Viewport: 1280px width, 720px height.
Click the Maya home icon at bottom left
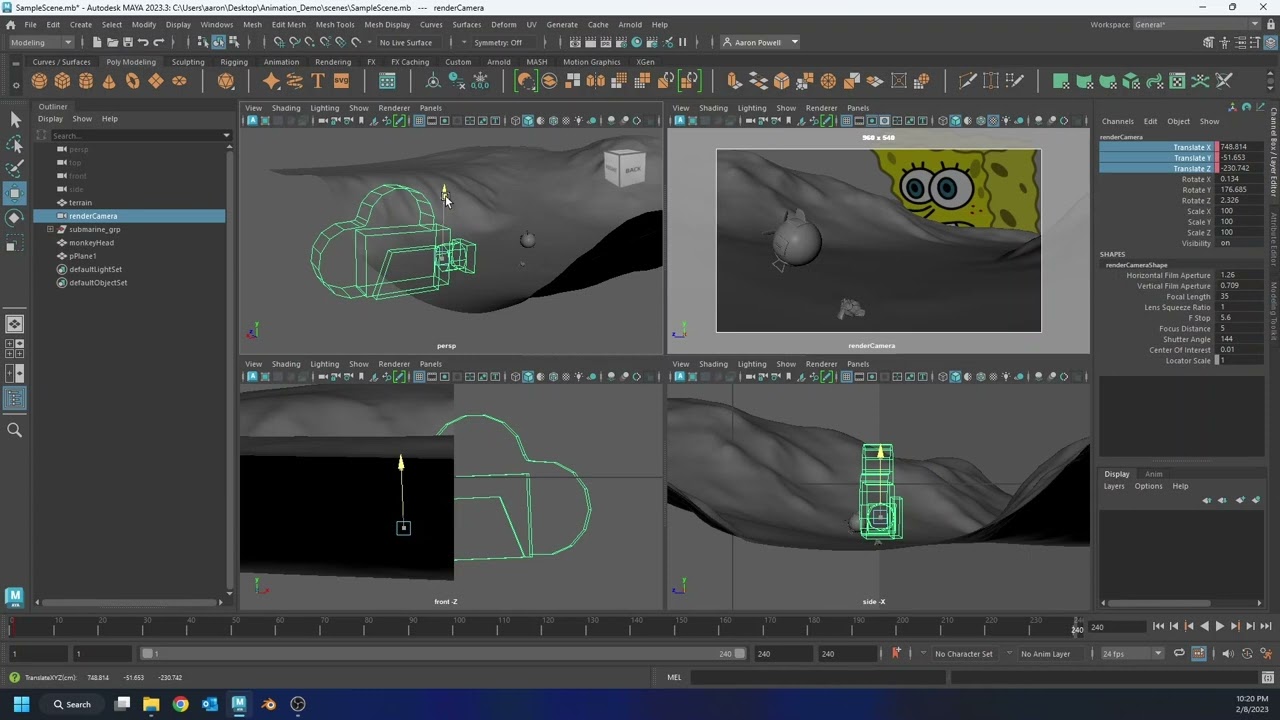14,597
